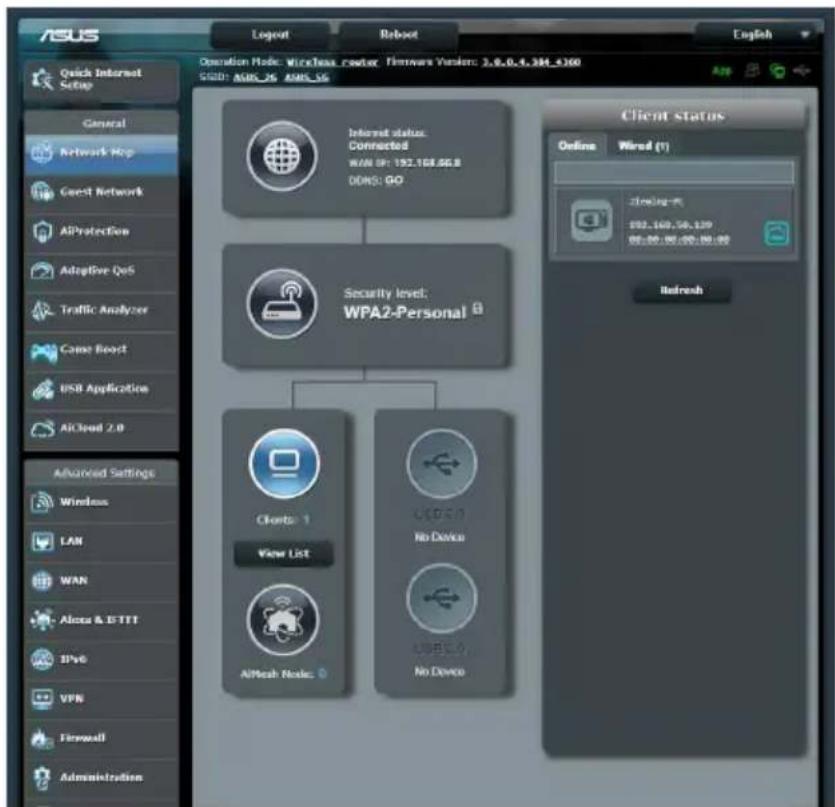Click the View List button

coord(284,553)
